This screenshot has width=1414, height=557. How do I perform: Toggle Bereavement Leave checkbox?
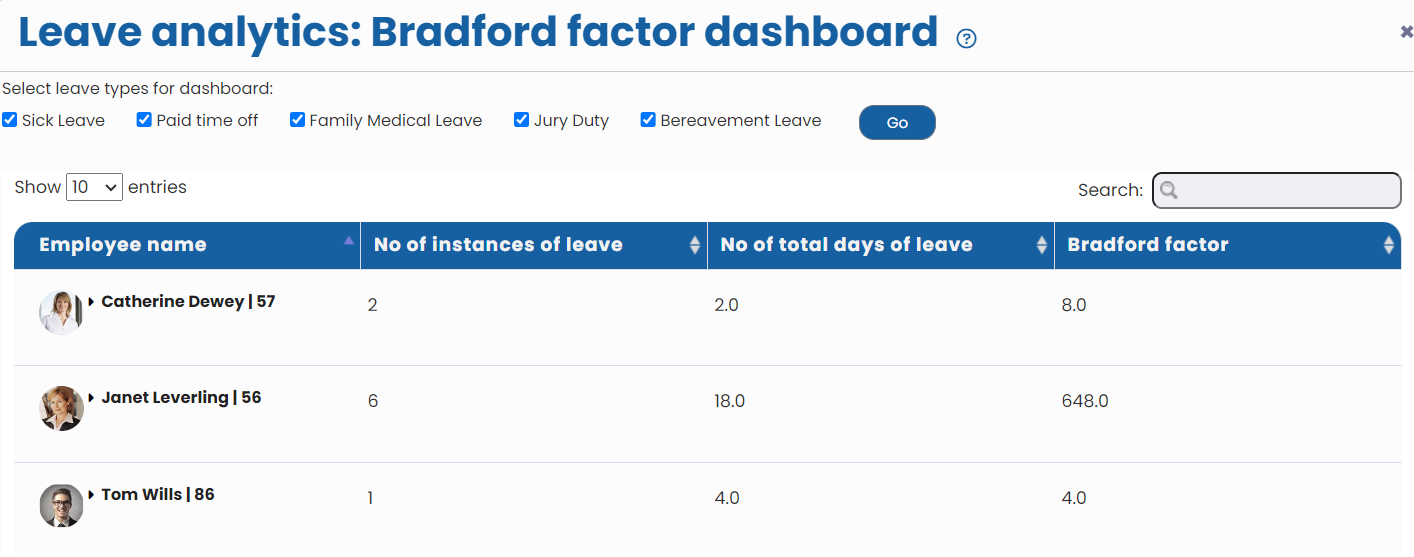(x=648, y=120)
